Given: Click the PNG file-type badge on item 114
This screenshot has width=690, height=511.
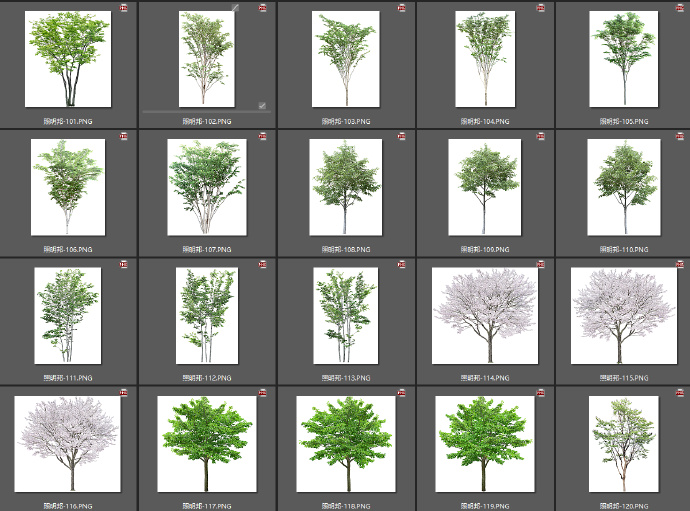Looking at the screenshot, I should [541, 265].
